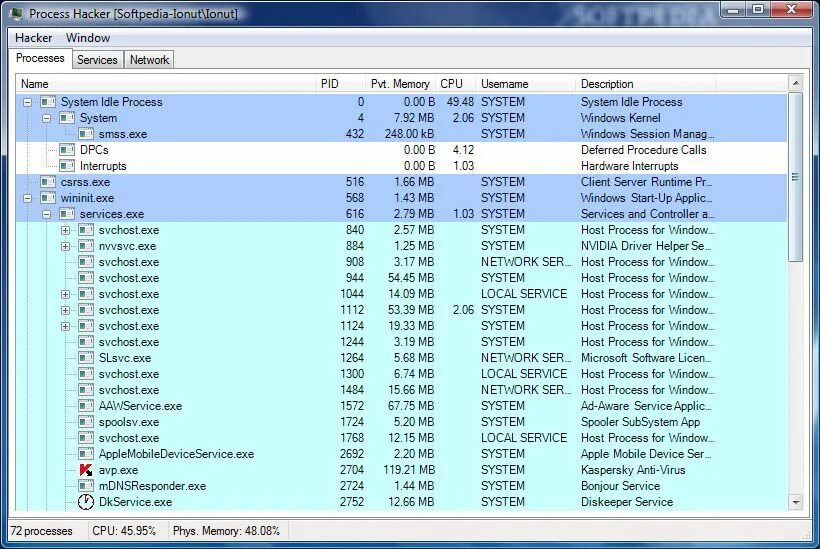Click the scrollbar down arrow
Viewport: 820px width, 549px height.
click(x=795, y=502)
